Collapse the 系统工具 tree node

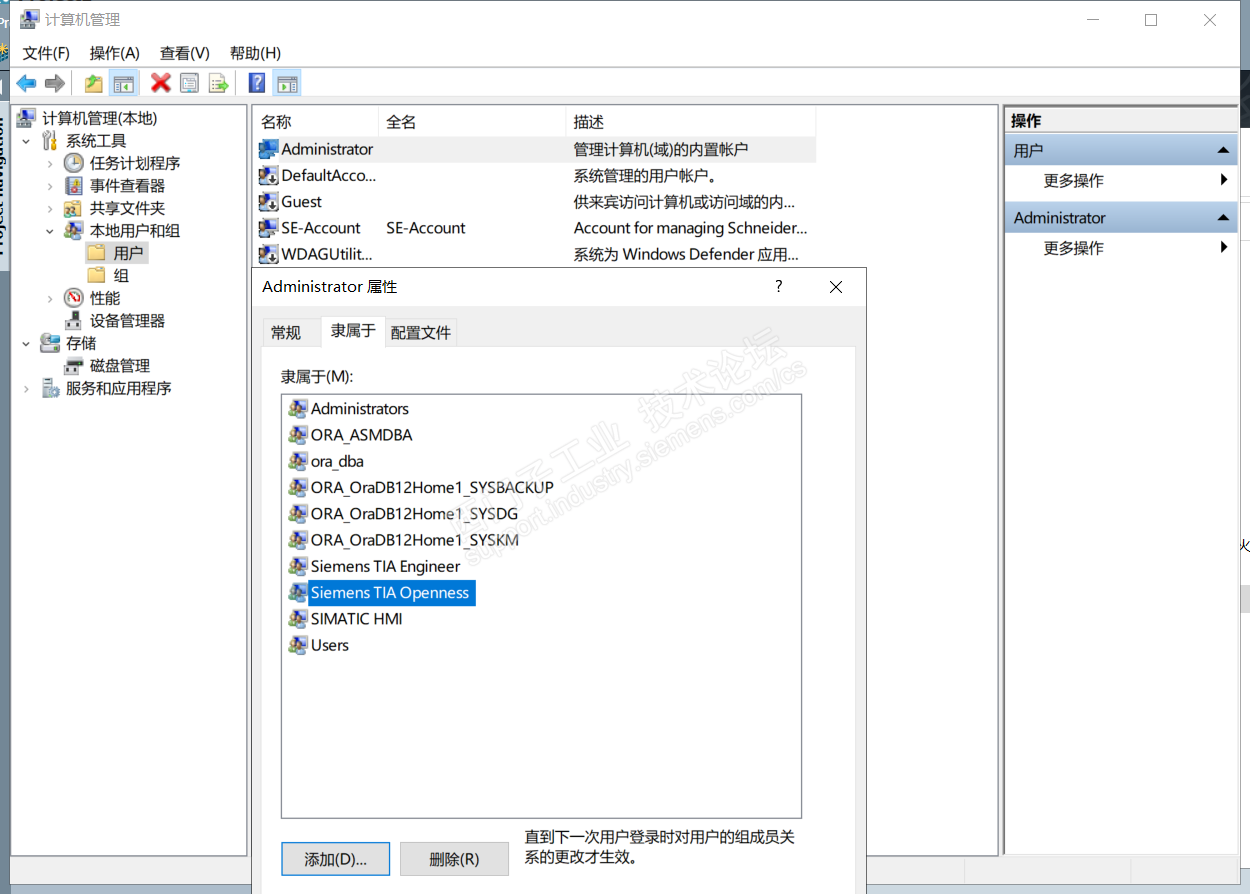click(27, 141)
